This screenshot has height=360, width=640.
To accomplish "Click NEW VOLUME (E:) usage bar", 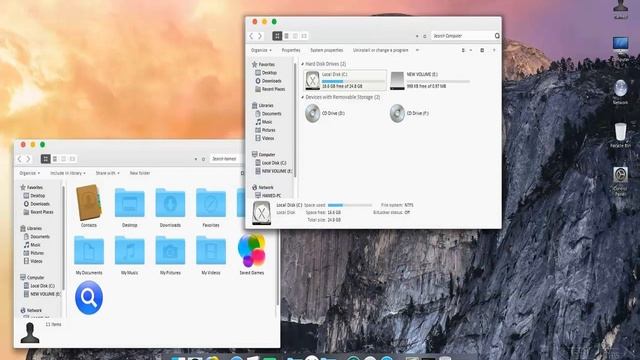I will click(438, 81).
